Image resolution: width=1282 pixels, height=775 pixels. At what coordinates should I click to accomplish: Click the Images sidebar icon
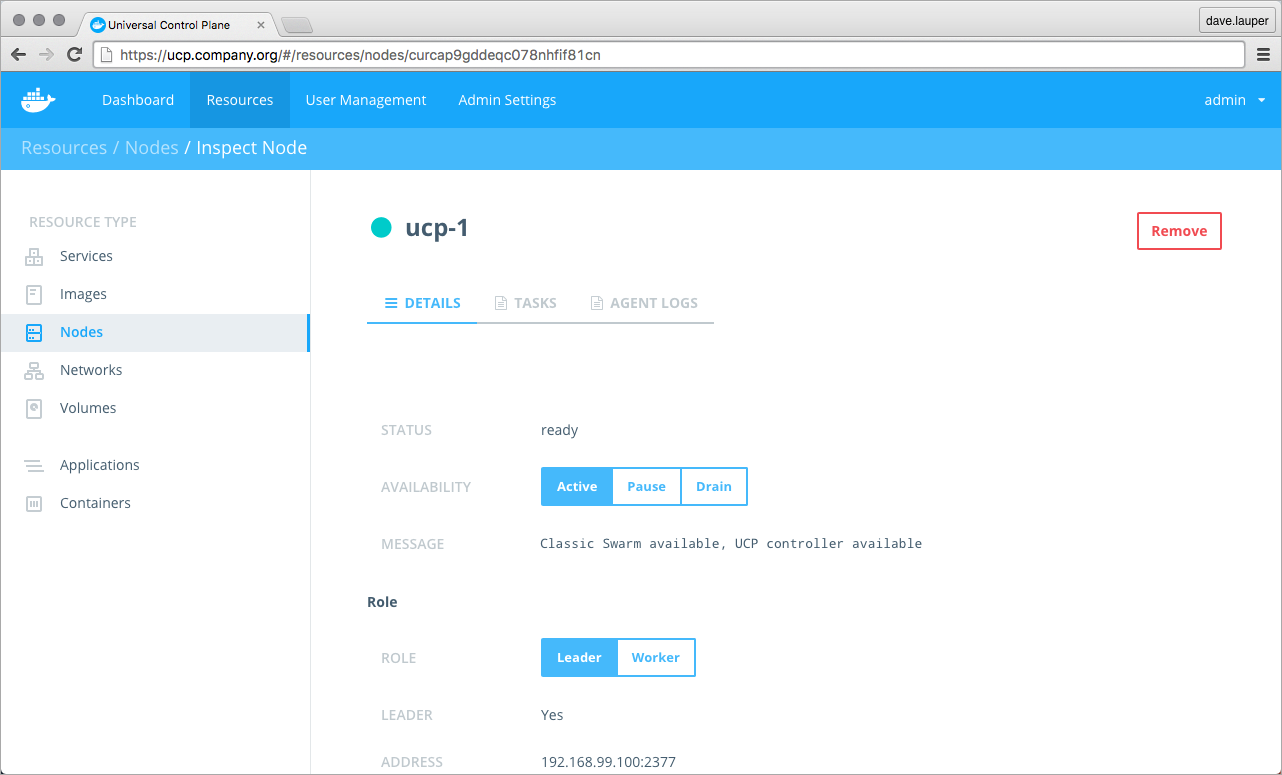pos(34,294)
